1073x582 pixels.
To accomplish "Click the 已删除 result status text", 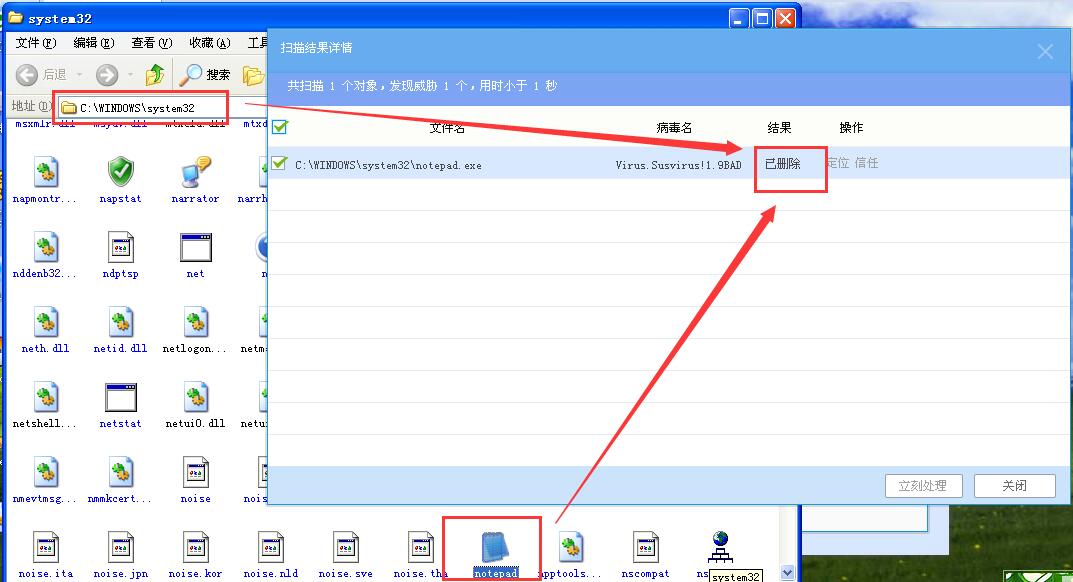I will [x=783, y=164].
